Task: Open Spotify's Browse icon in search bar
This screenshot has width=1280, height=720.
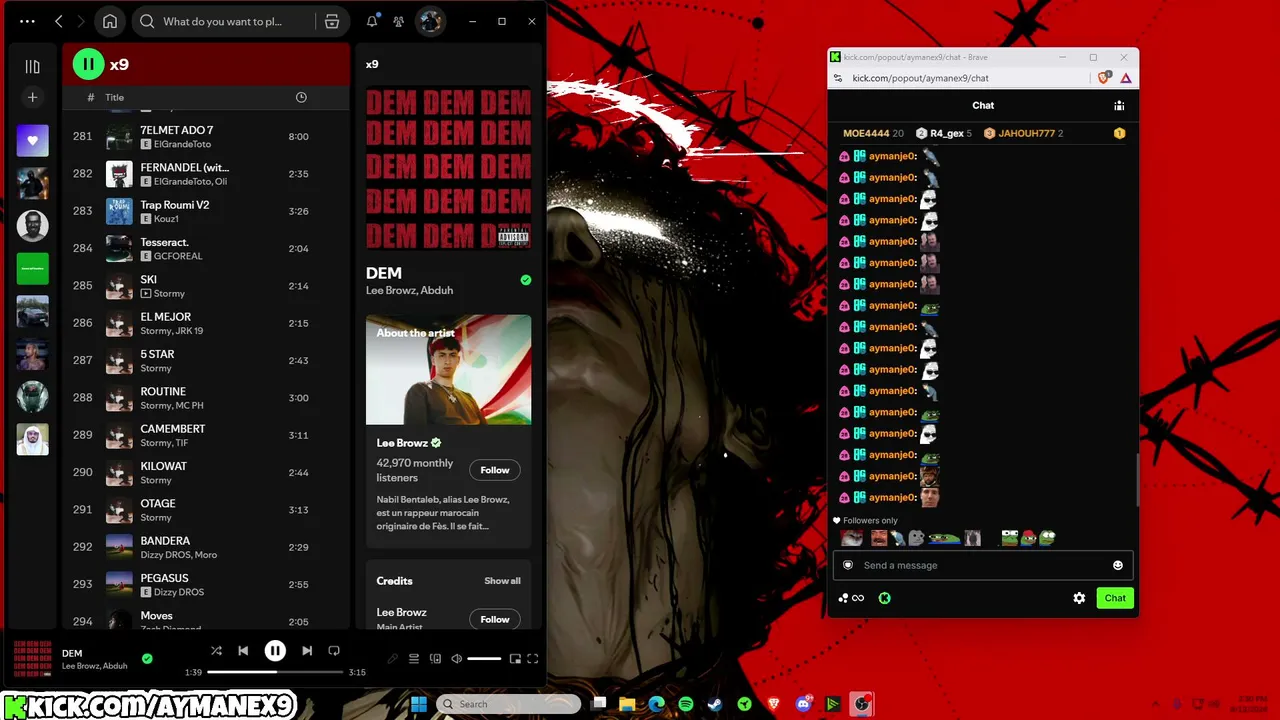Action: pos(332,21)
